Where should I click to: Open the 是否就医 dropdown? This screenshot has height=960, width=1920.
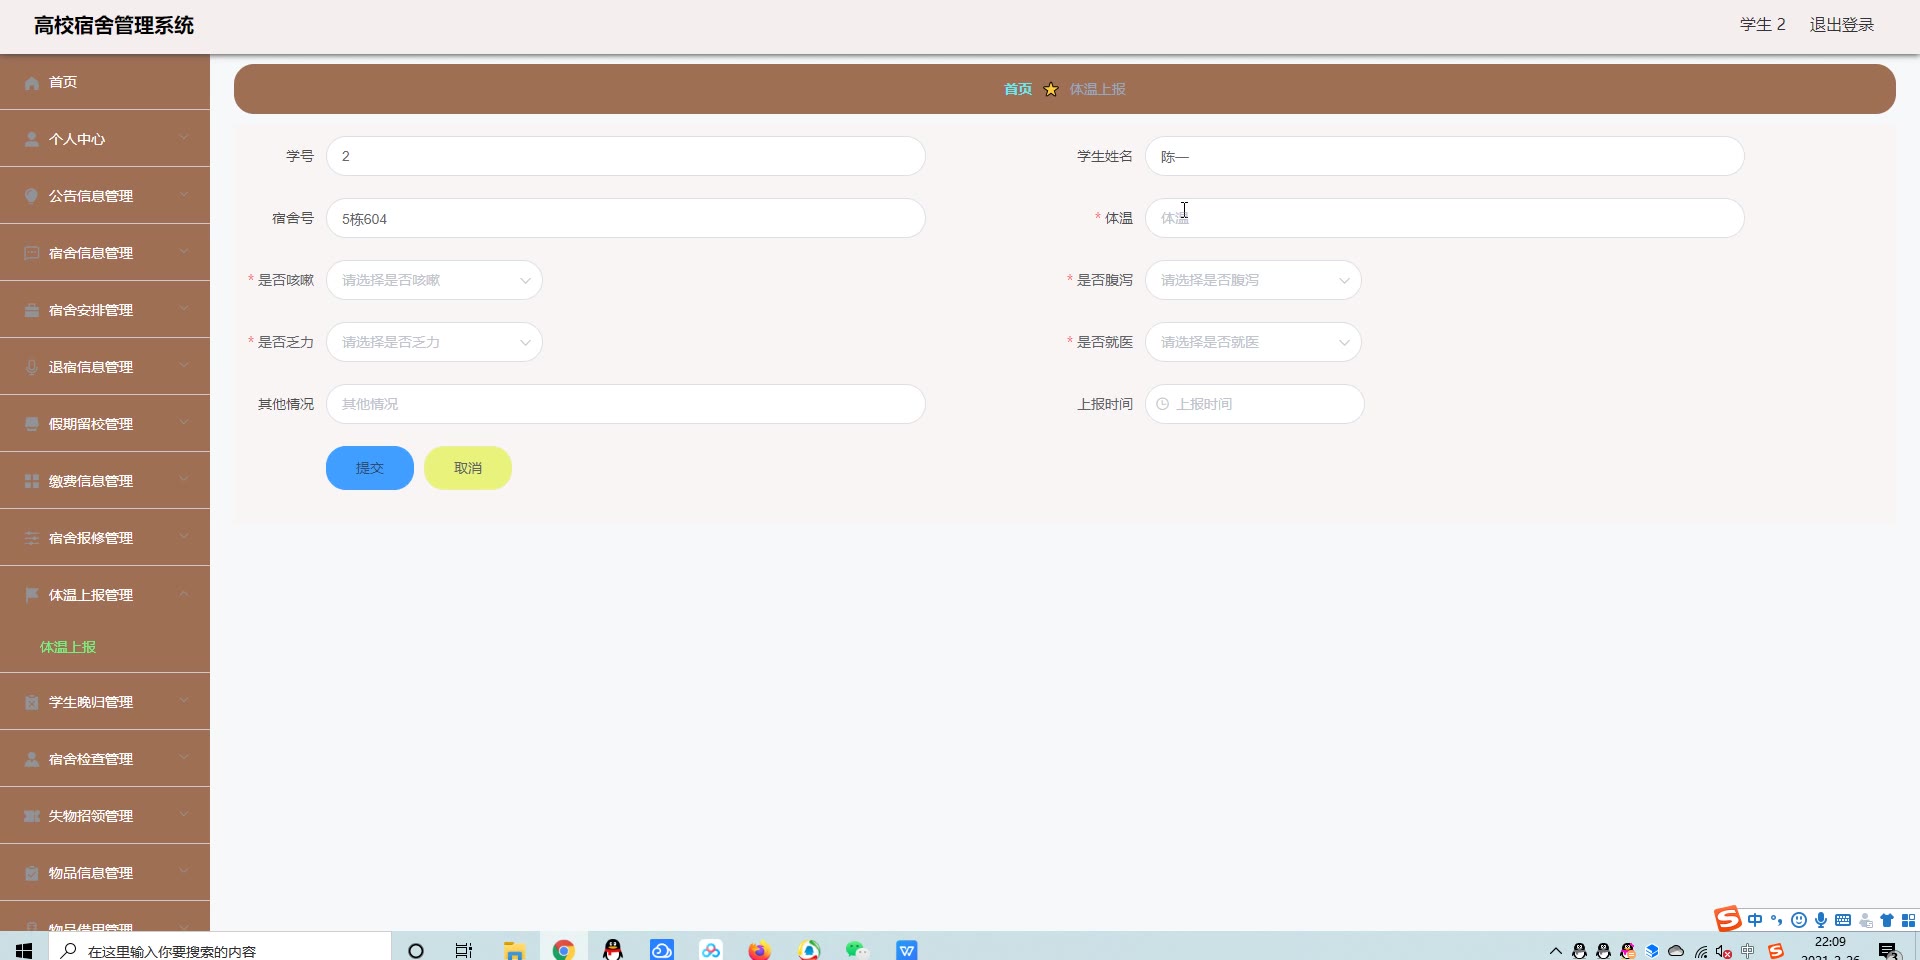tap(1253, 342)
